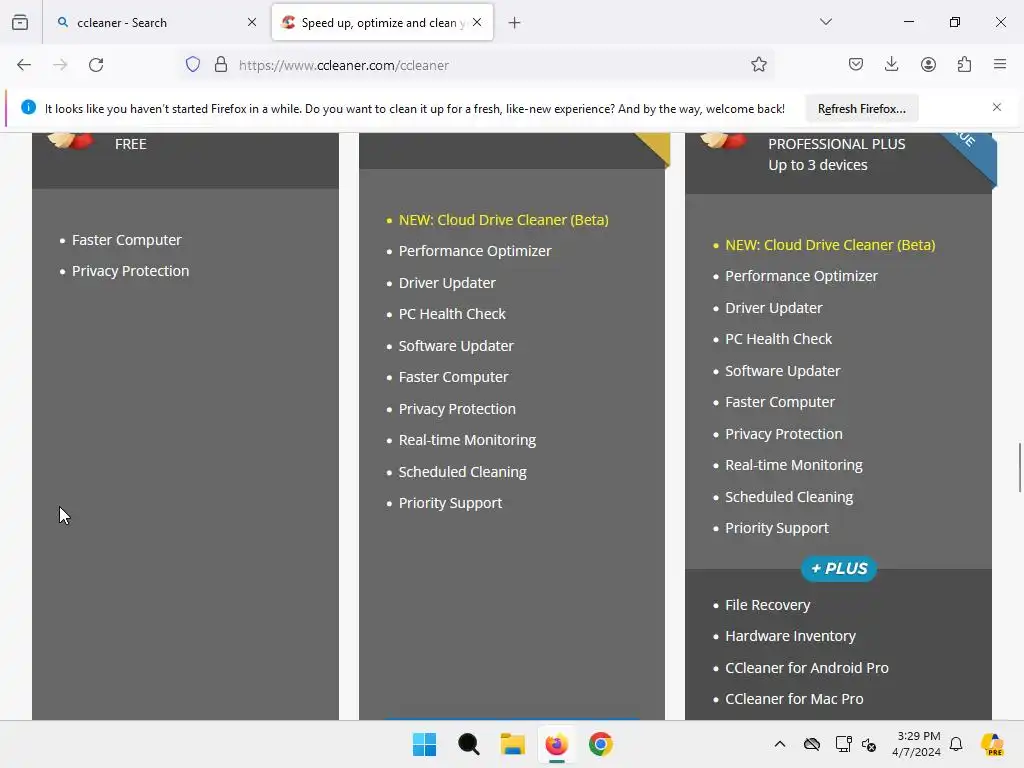List all tabs dropdown arrow
Viewport: 1024px width, 768px height.
[825, 22]
